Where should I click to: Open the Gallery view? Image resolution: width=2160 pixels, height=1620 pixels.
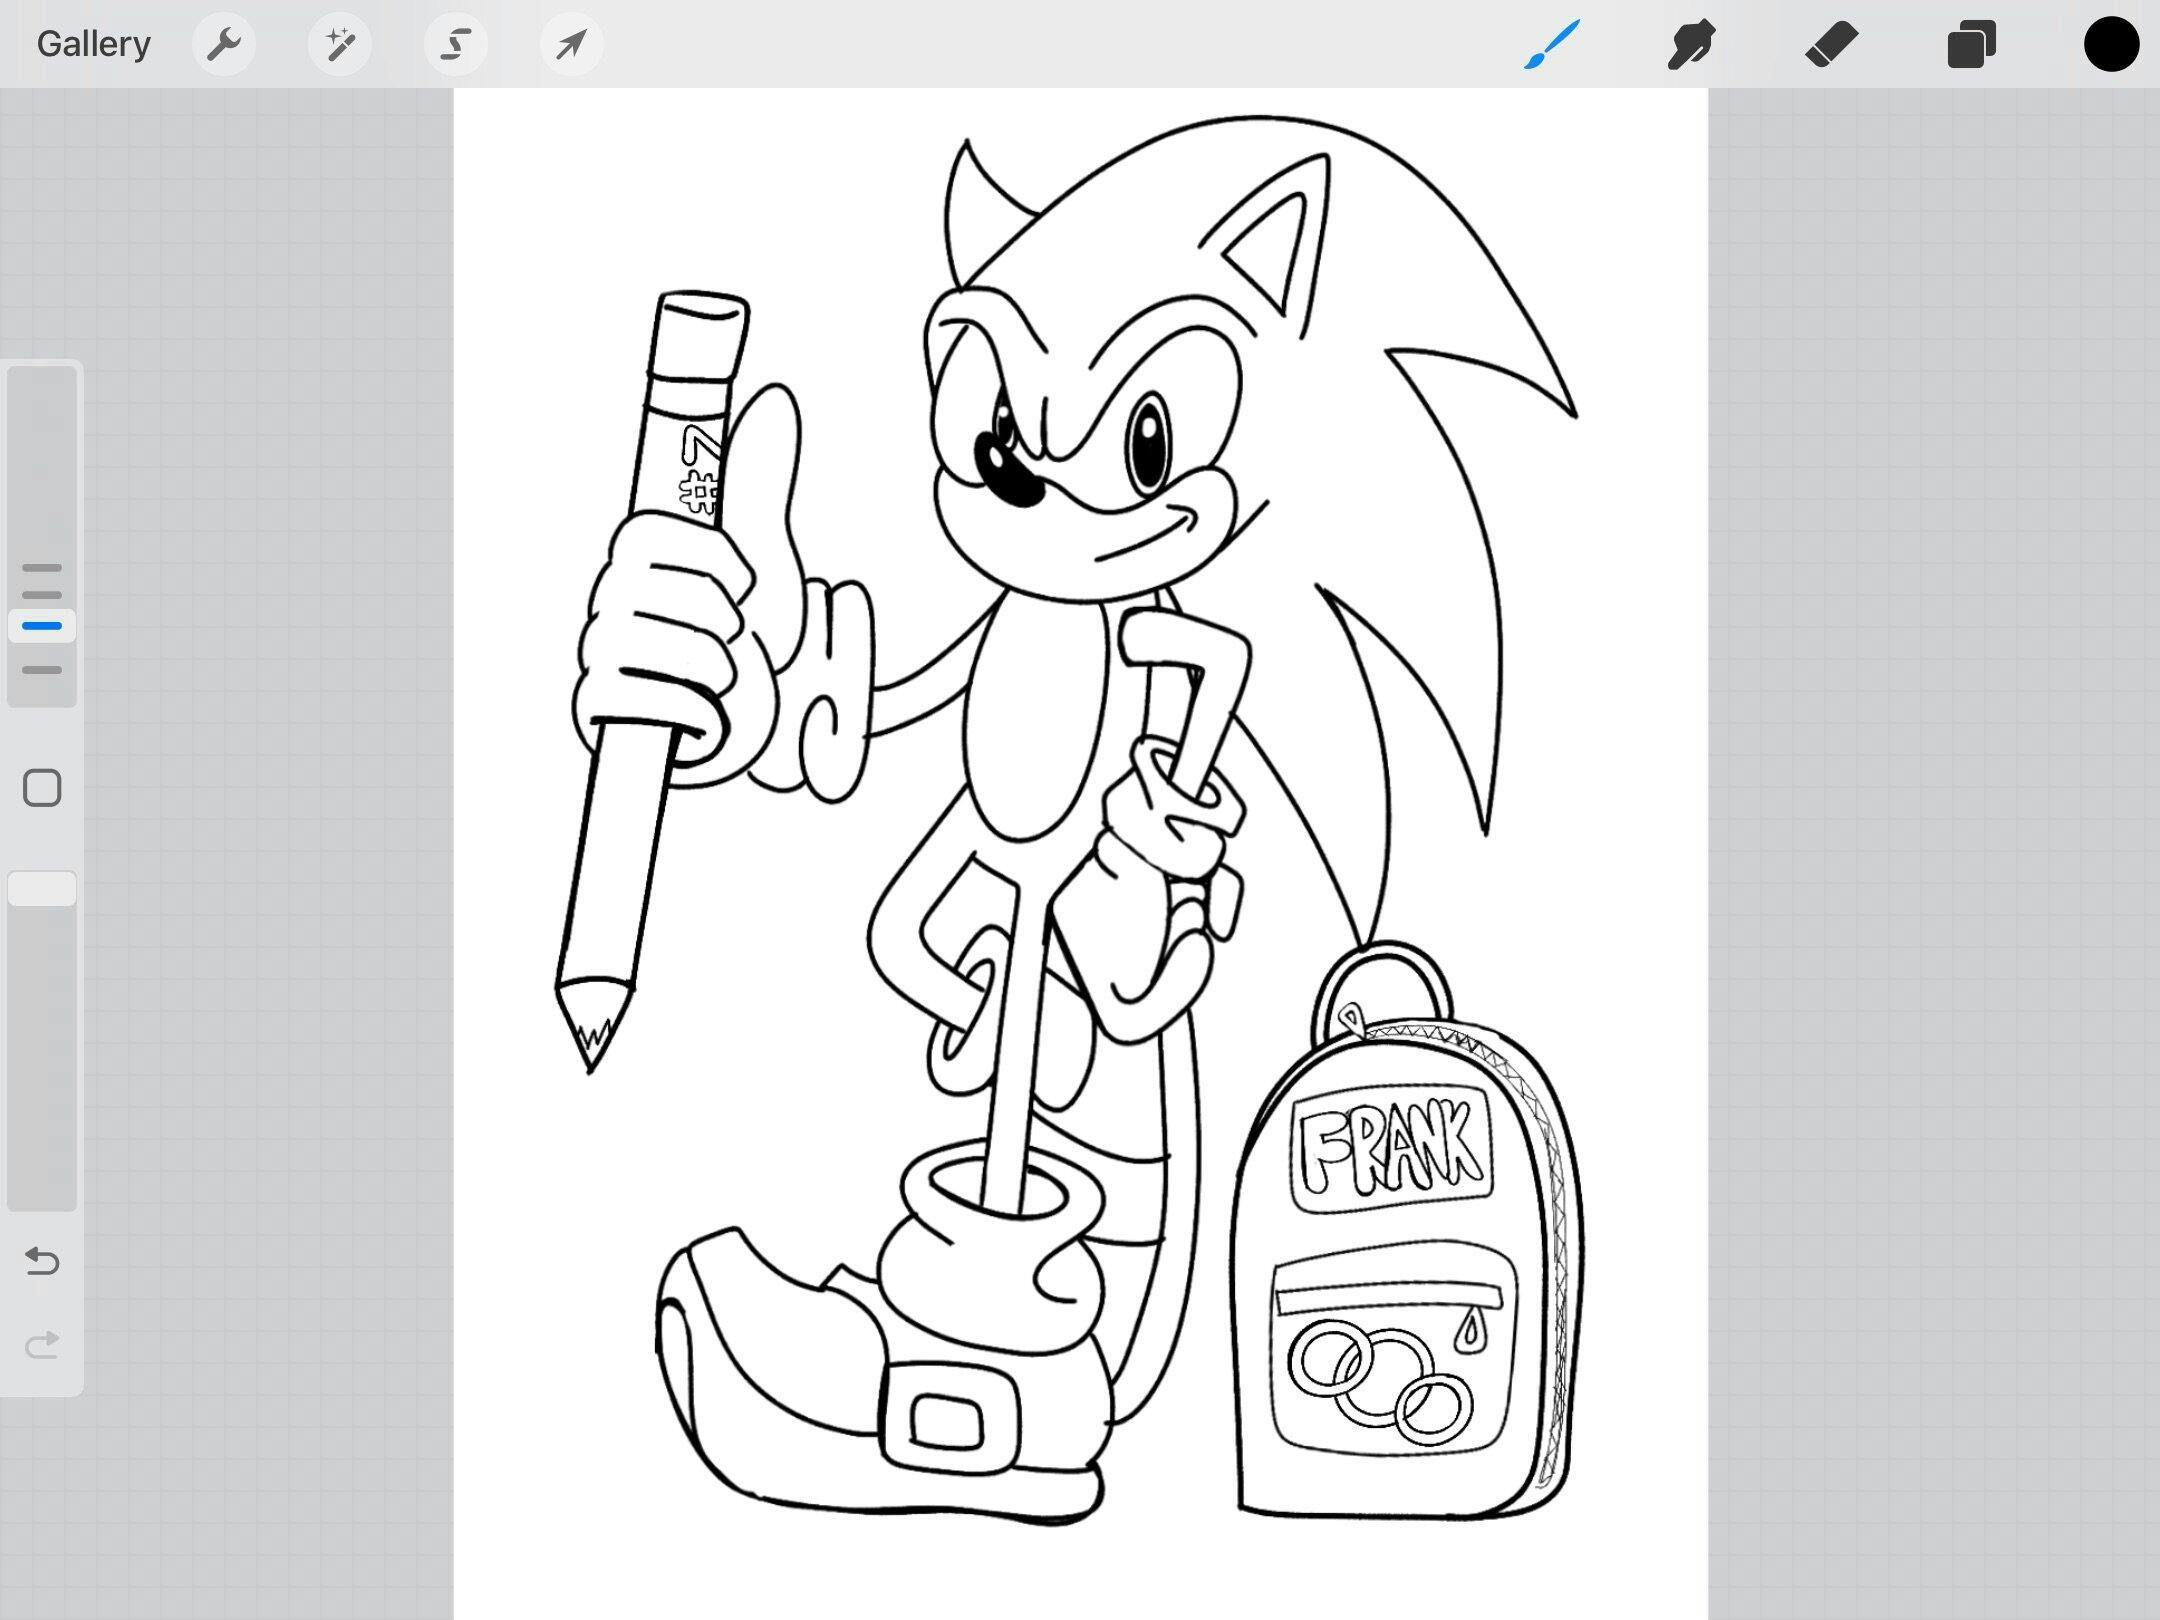(x=93, y=44)
